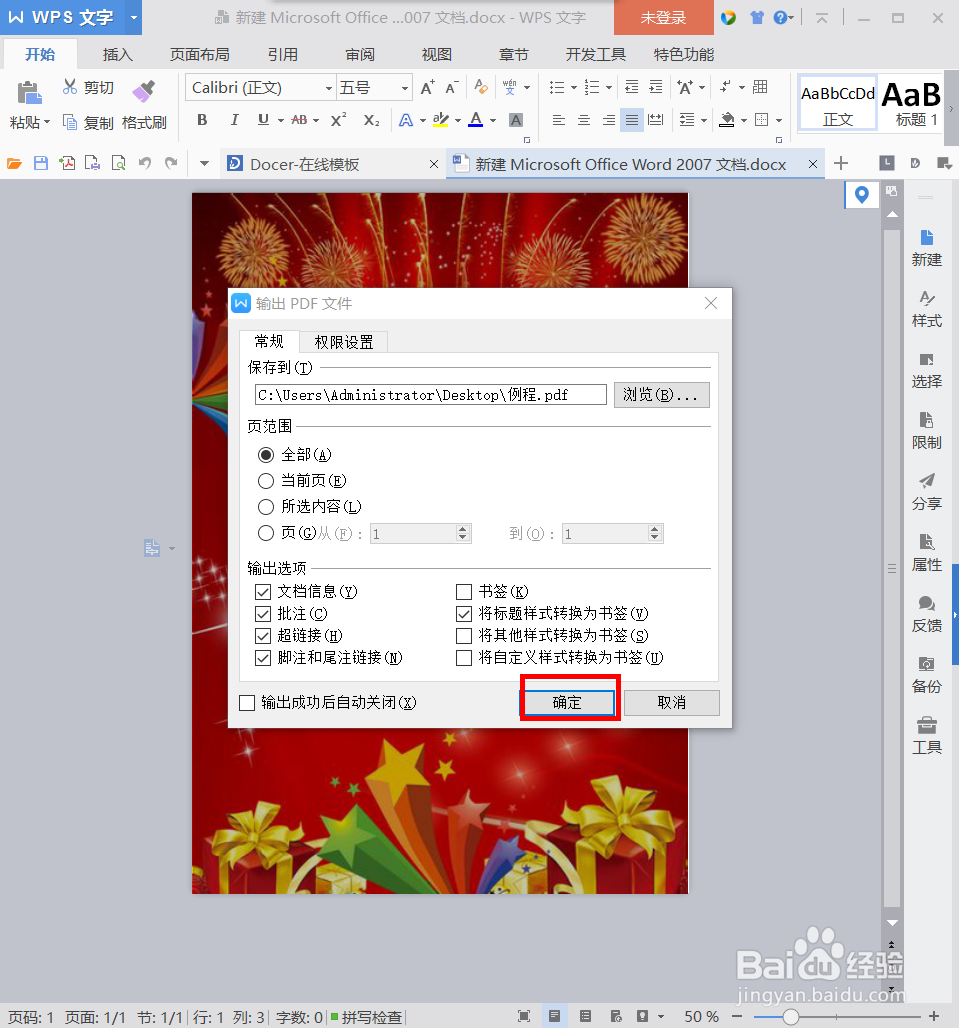Switch to Docer-在线模板 document tab
959x1028 pixels.
[x=305, y=164]
